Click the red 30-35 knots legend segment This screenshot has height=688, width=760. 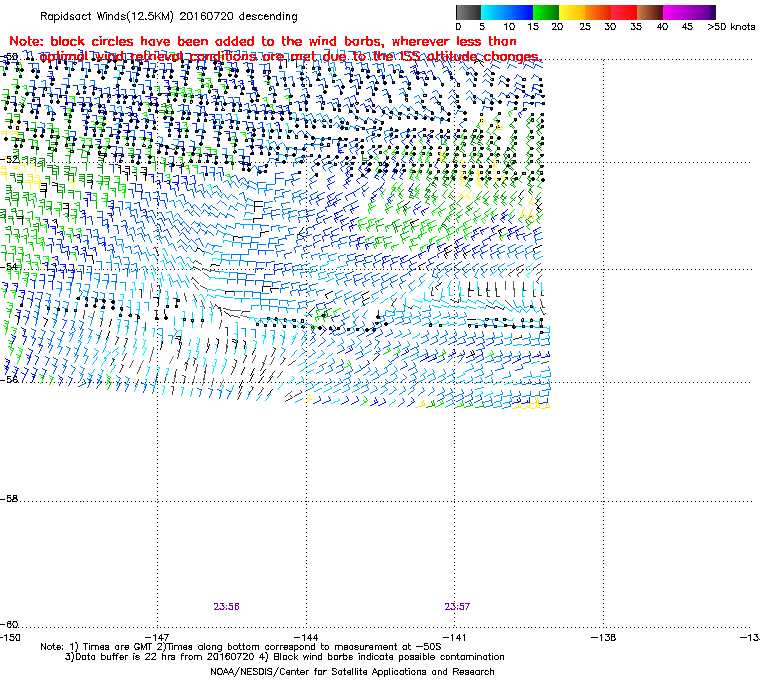coord(624,12)
